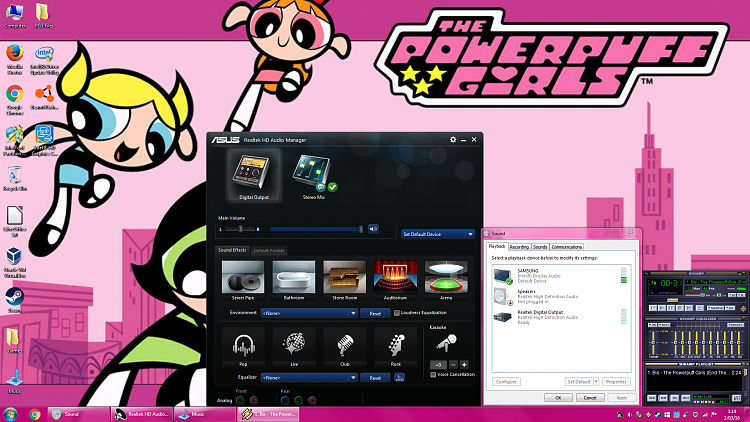
Task: Select the Live equalizer preset
Action: coord(294,347)
